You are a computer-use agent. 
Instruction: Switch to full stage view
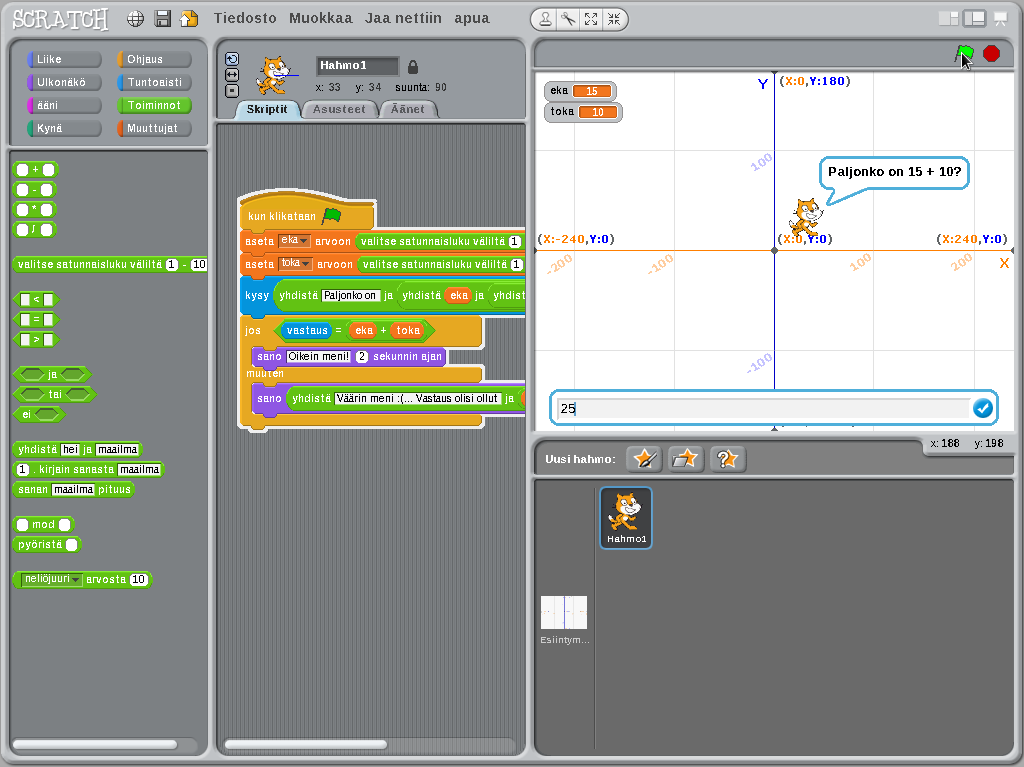974,19
